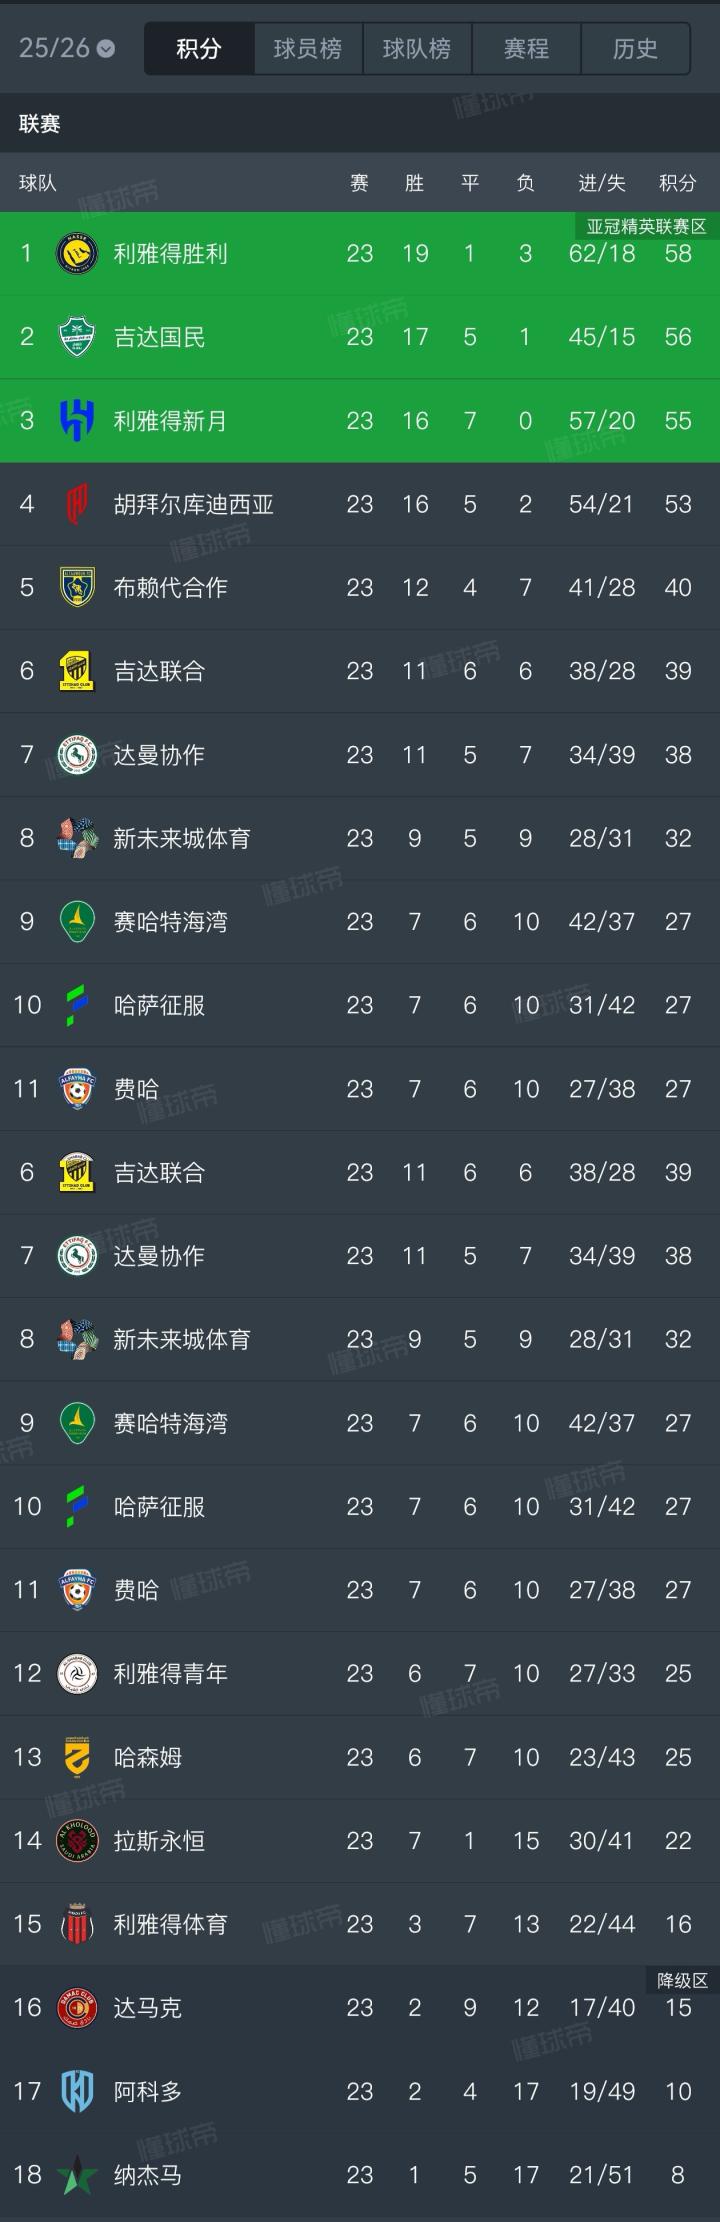The width and height of the screenshot is (720, 2222).
Task: Tap the 阿科多 blue shield logo
Action: [77, 2091]
